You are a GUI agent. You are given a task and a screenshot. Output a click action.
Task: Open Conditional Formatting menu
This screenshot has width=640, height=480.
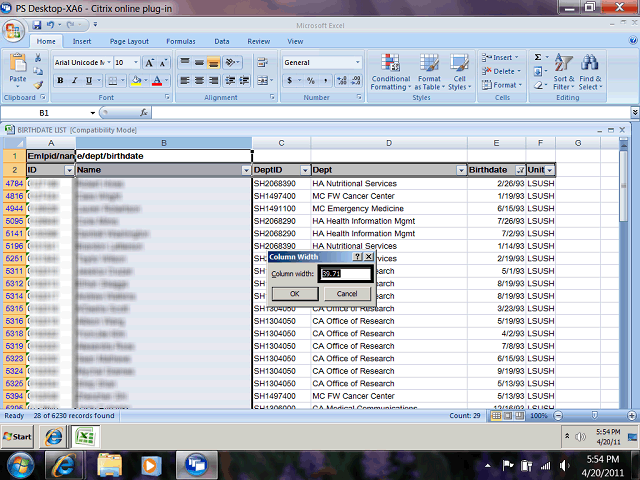tap(390, 72)
